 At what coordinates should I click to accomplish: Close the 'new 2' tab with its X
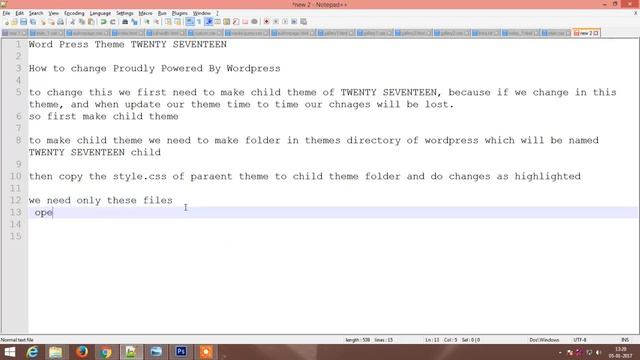[596, 33]
